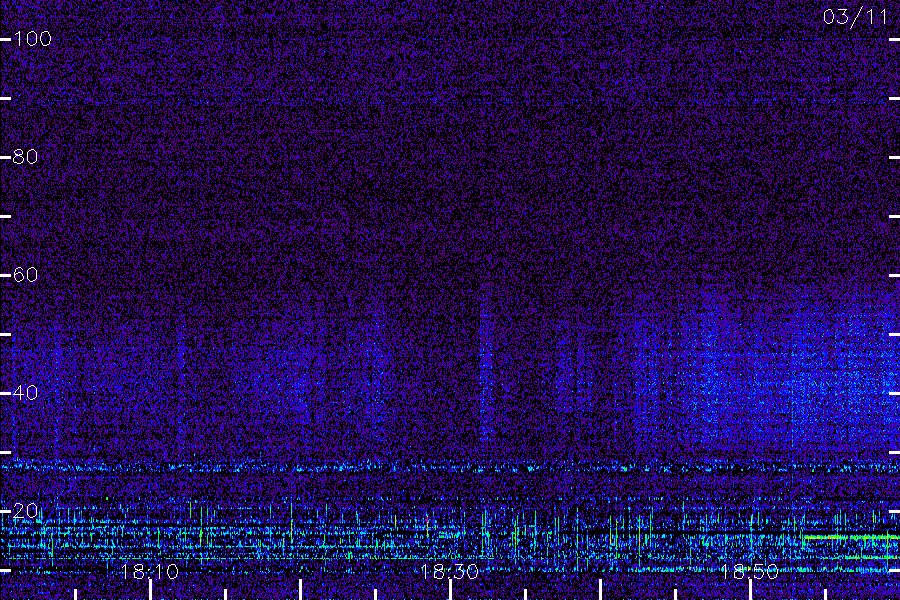
Task: Click the 60 frequency axis label
Action: (25, 274)
